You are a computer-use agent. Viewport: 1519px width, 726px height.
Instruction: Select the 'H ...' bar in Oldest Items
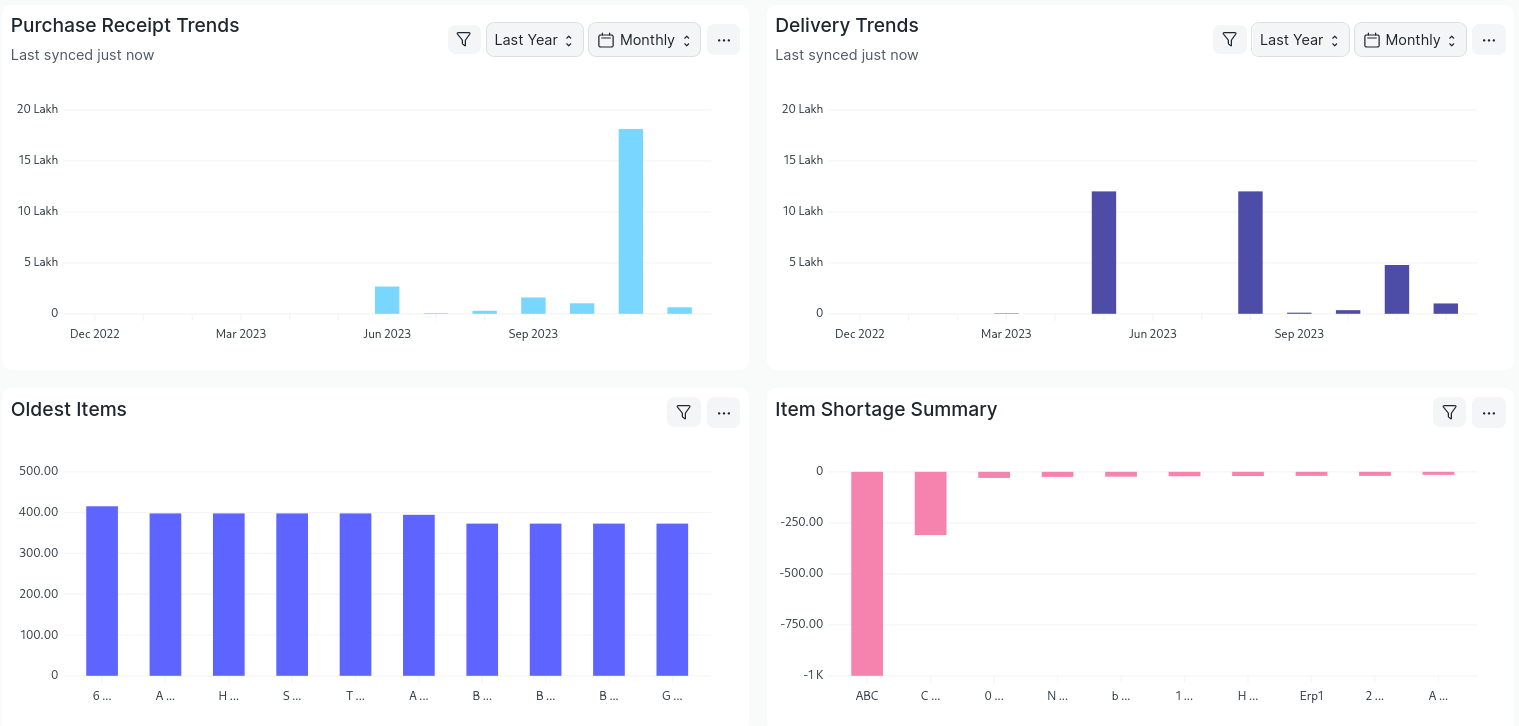229,595
